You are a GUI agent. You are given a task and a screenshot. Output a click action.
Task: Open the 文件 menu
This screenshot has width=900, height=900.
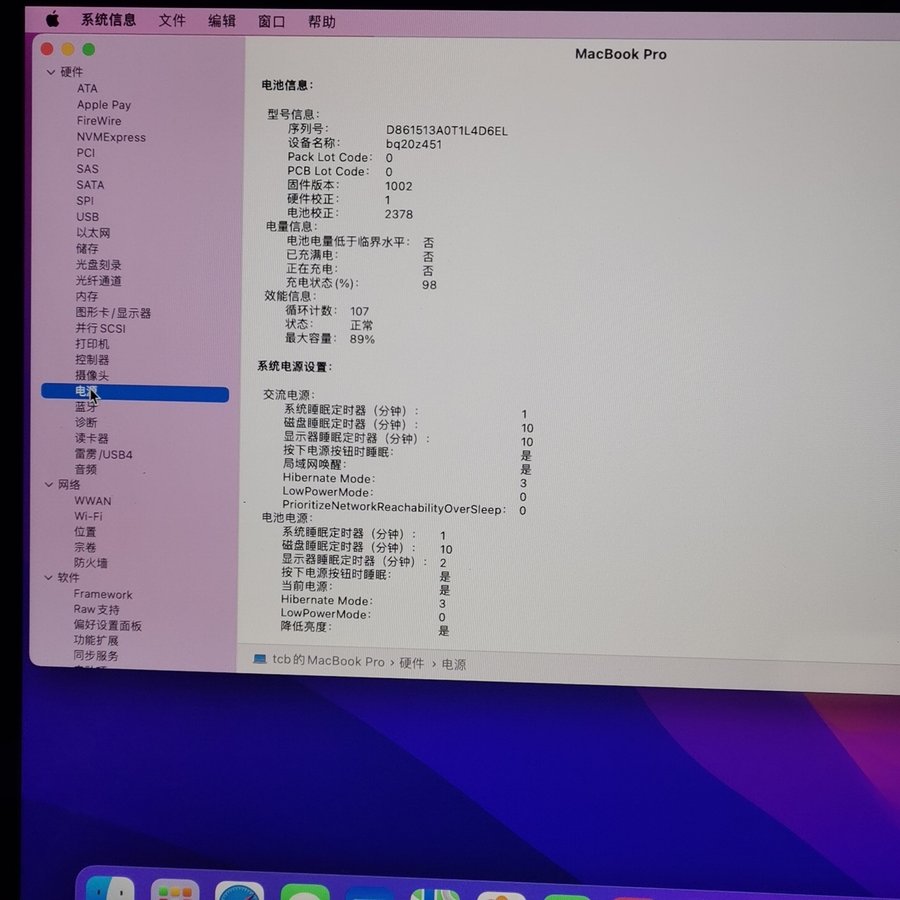click(172, 21)
